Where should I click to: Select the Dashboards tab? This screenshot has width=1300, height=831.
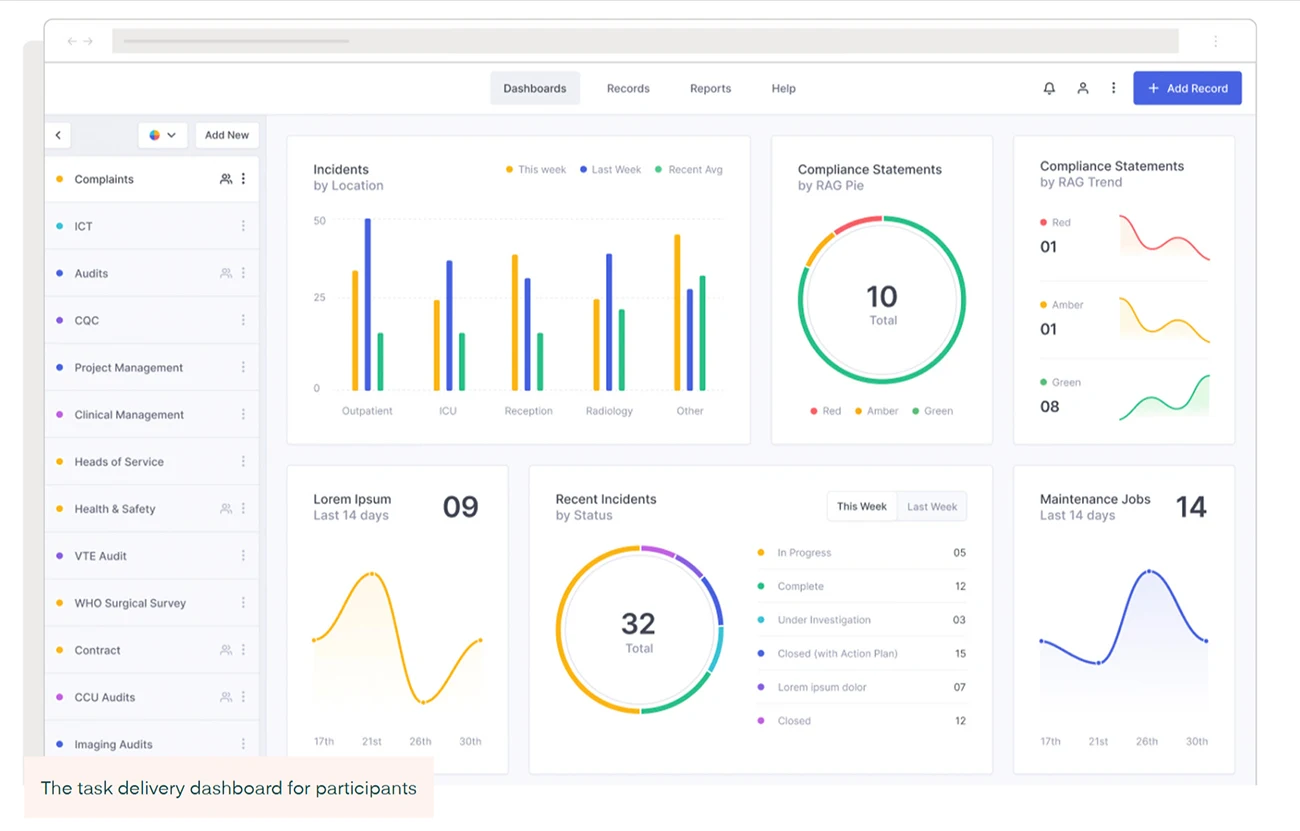[535, 88]
